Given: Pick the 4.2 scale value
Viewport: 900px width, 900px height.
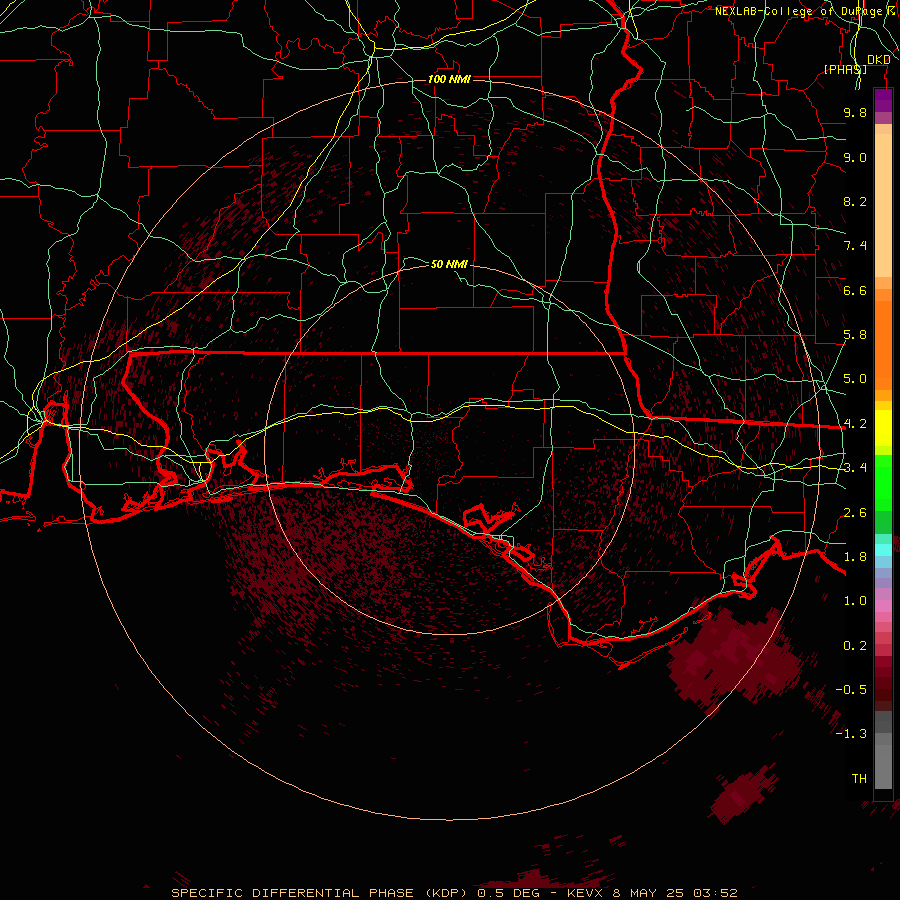Looking at the screenshot, I should pos(855,424).
